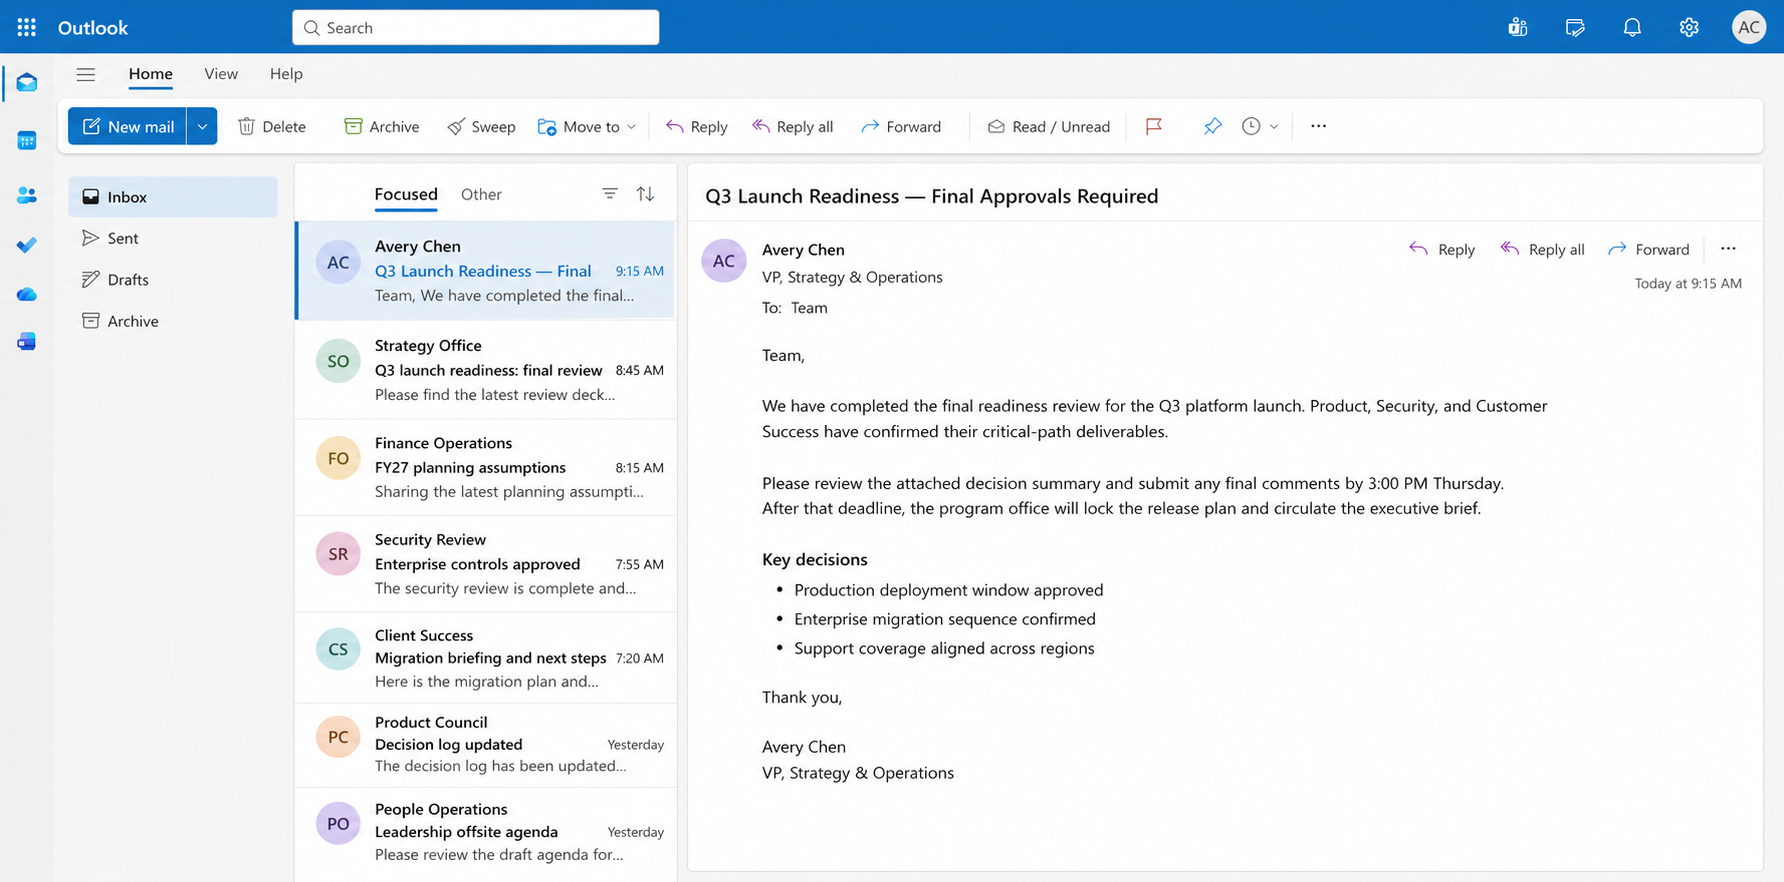Switch to the Help ribbon tab

click(286, 74)
